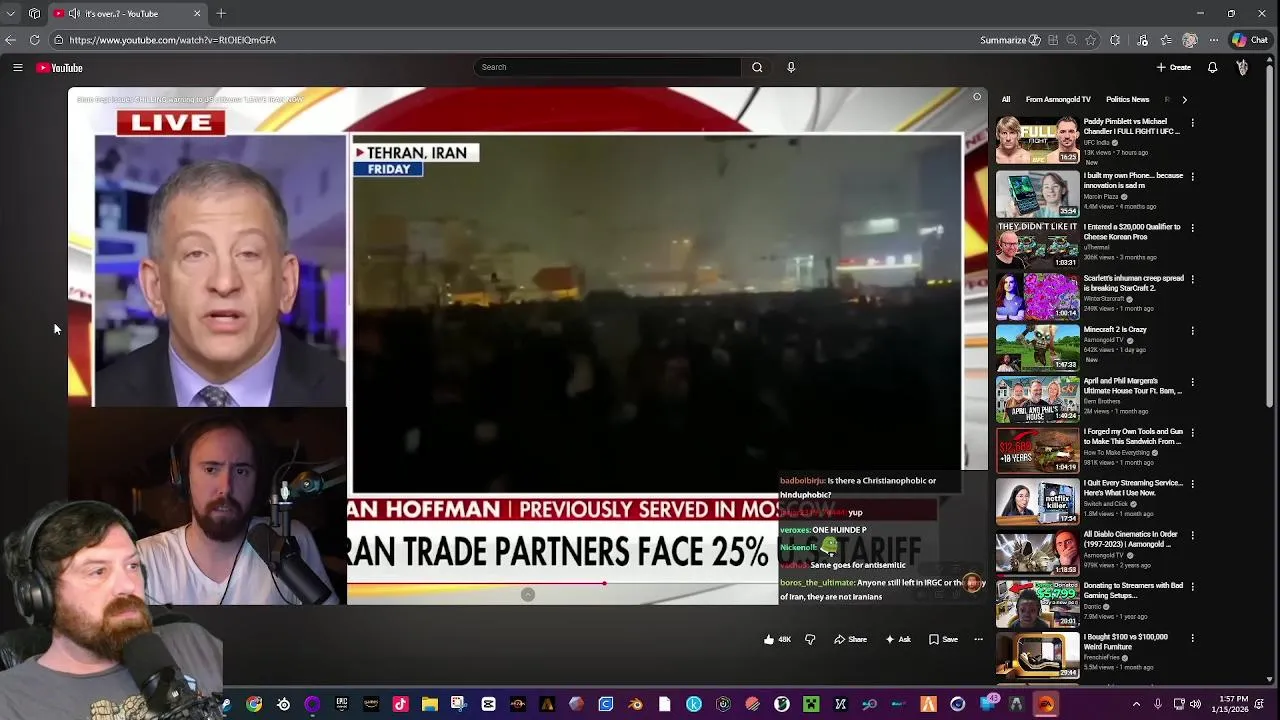The width and height of the screenshot is (1280, 720).
Task: Open more actions ellipsis below video
Action: click(978, 639)
